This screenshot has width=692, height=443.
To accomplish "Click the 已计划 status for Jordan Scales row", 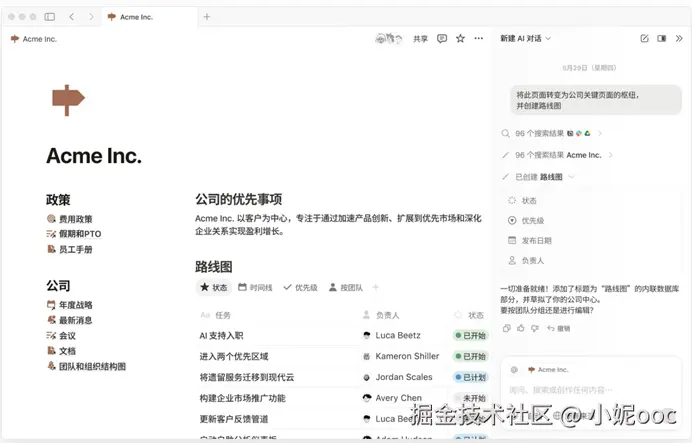I will tap(470, 377).
